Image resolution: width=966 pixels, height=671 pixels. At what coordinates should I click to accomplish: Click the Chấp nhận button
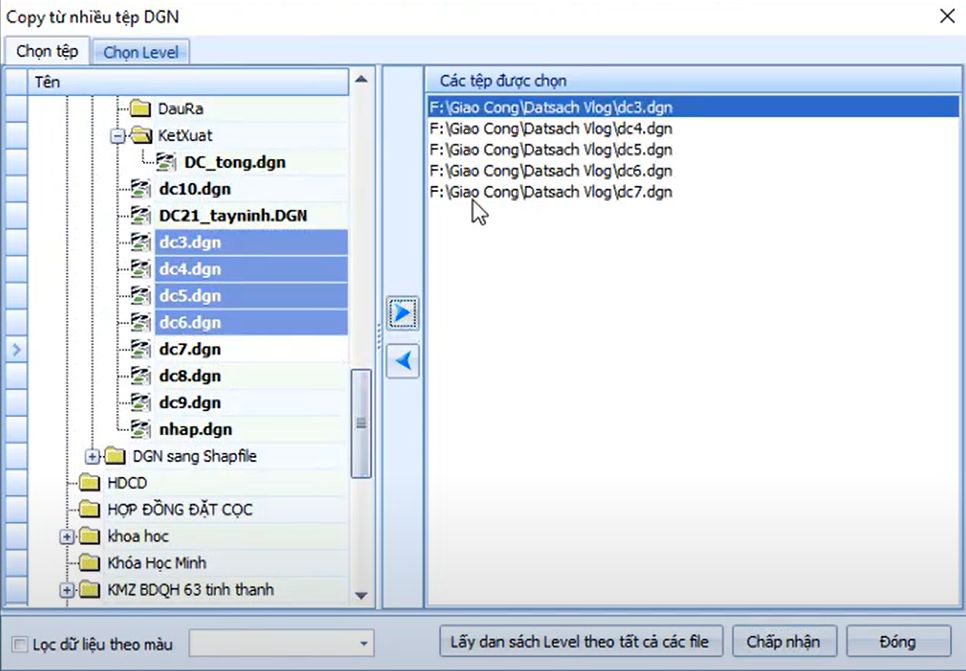point(785,641)
